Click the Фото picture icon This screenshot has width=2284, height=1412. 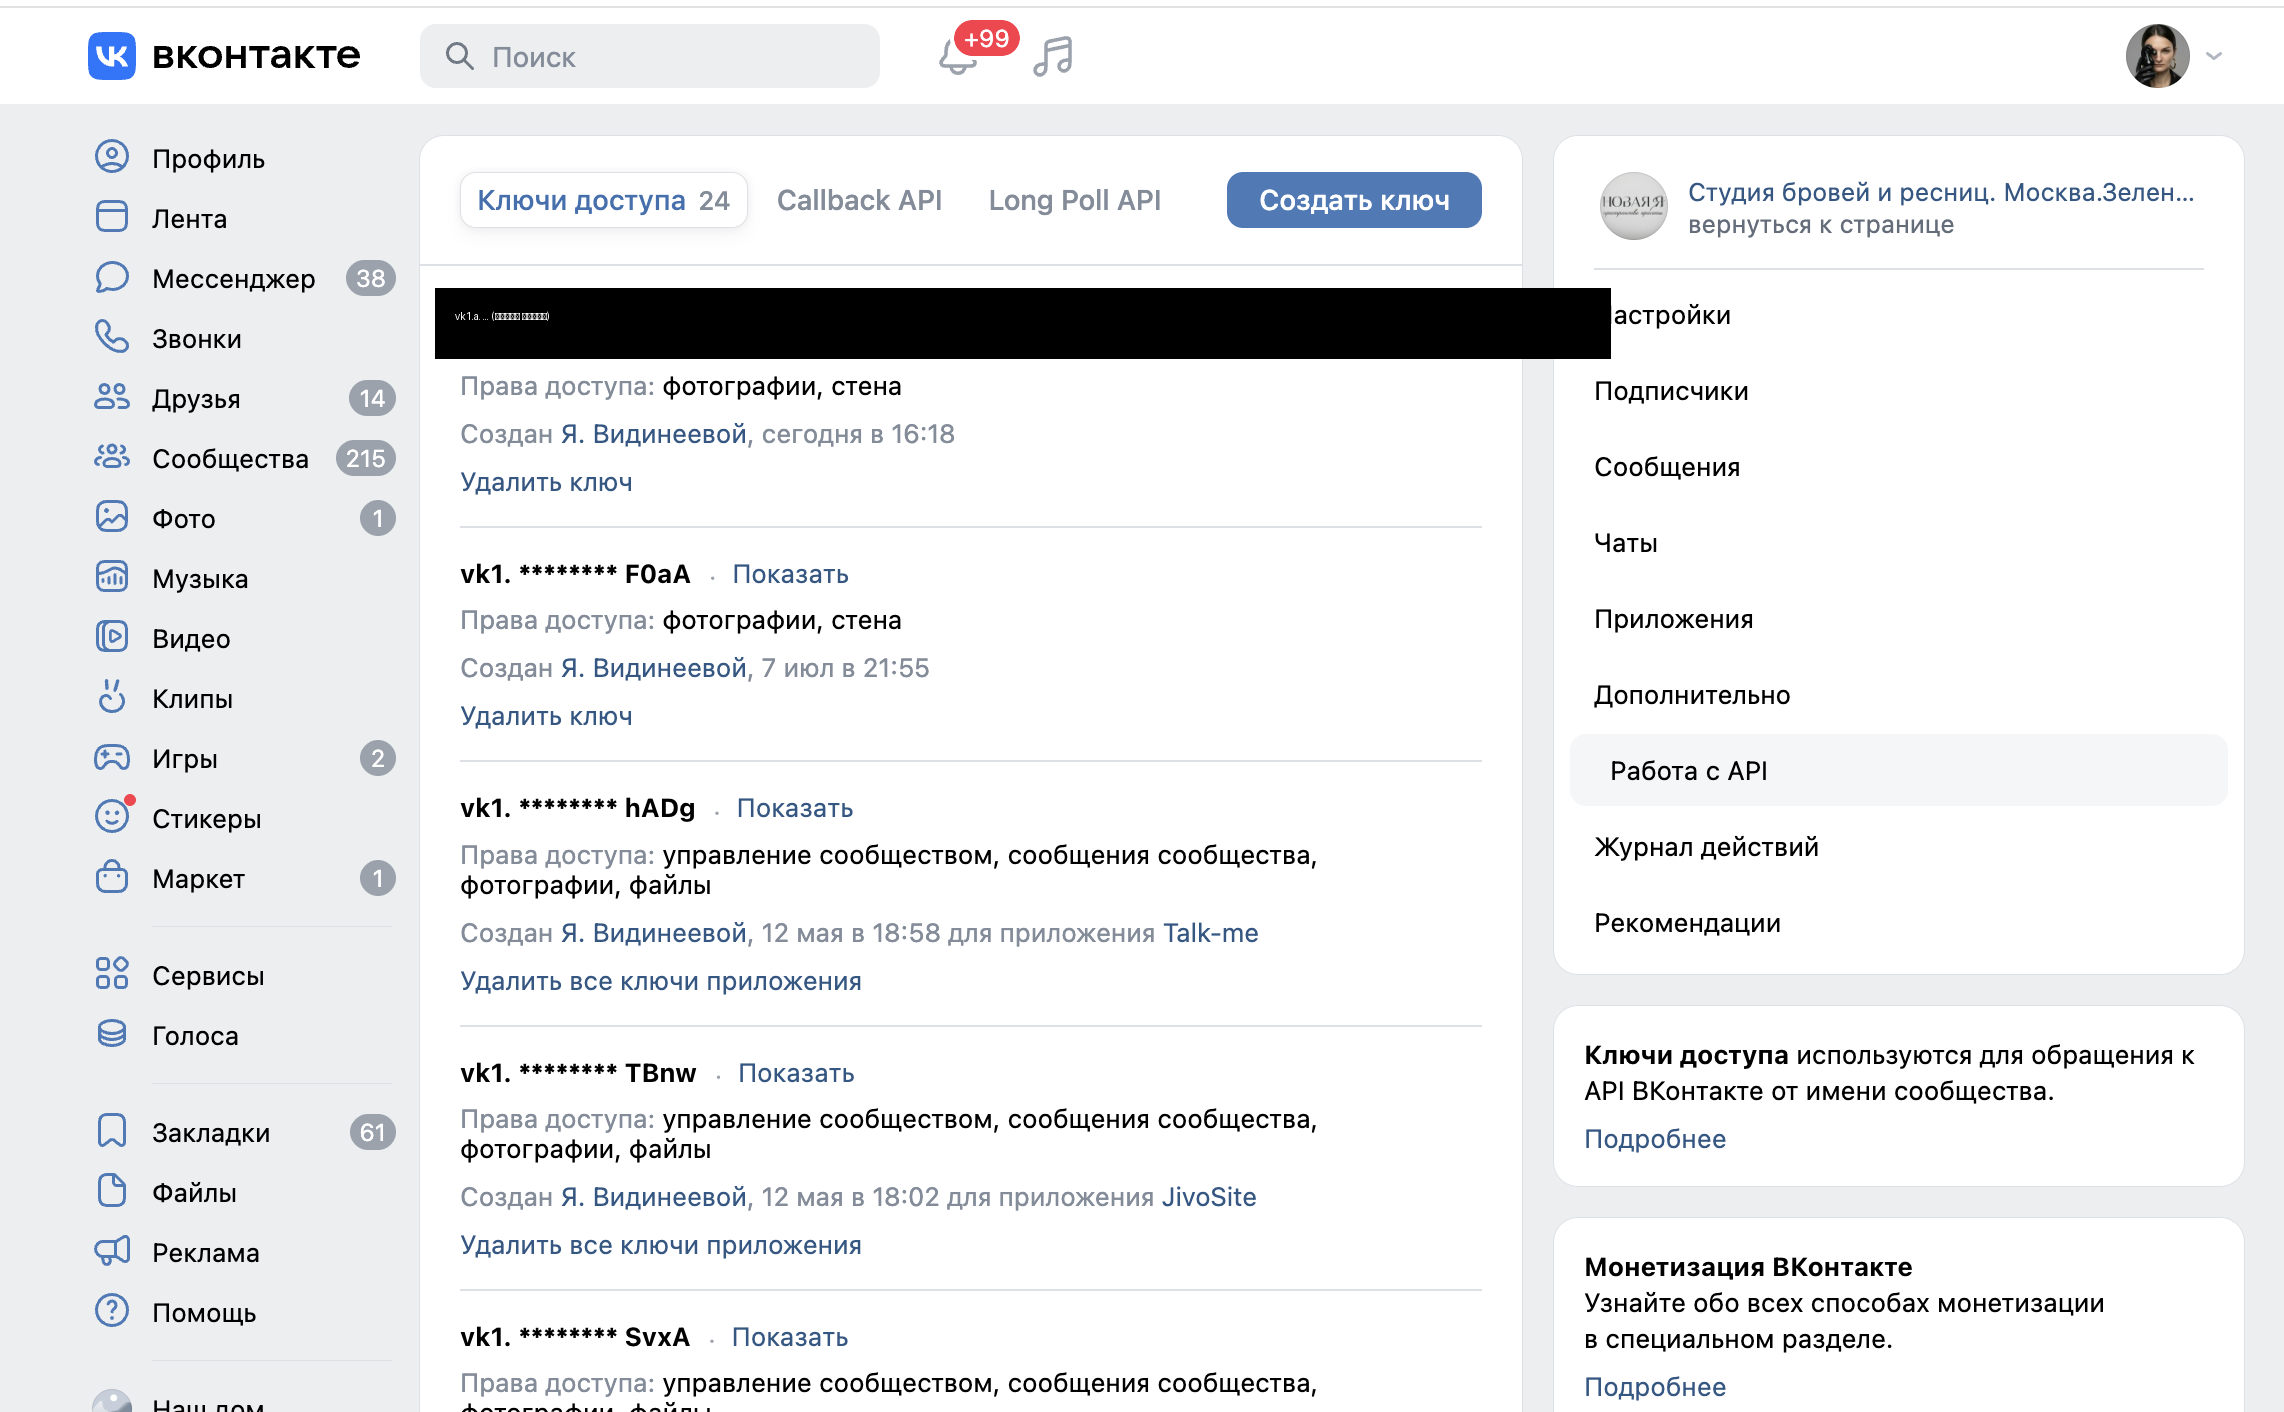(112, 518)
